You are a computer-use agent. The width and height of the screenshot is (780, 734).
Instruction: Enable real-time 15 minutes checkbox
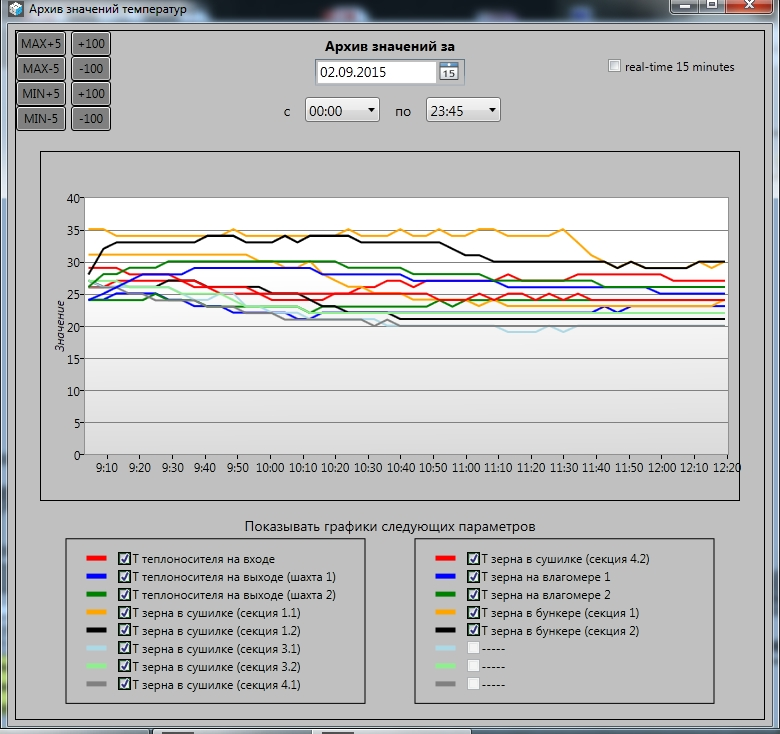point(615,67)
